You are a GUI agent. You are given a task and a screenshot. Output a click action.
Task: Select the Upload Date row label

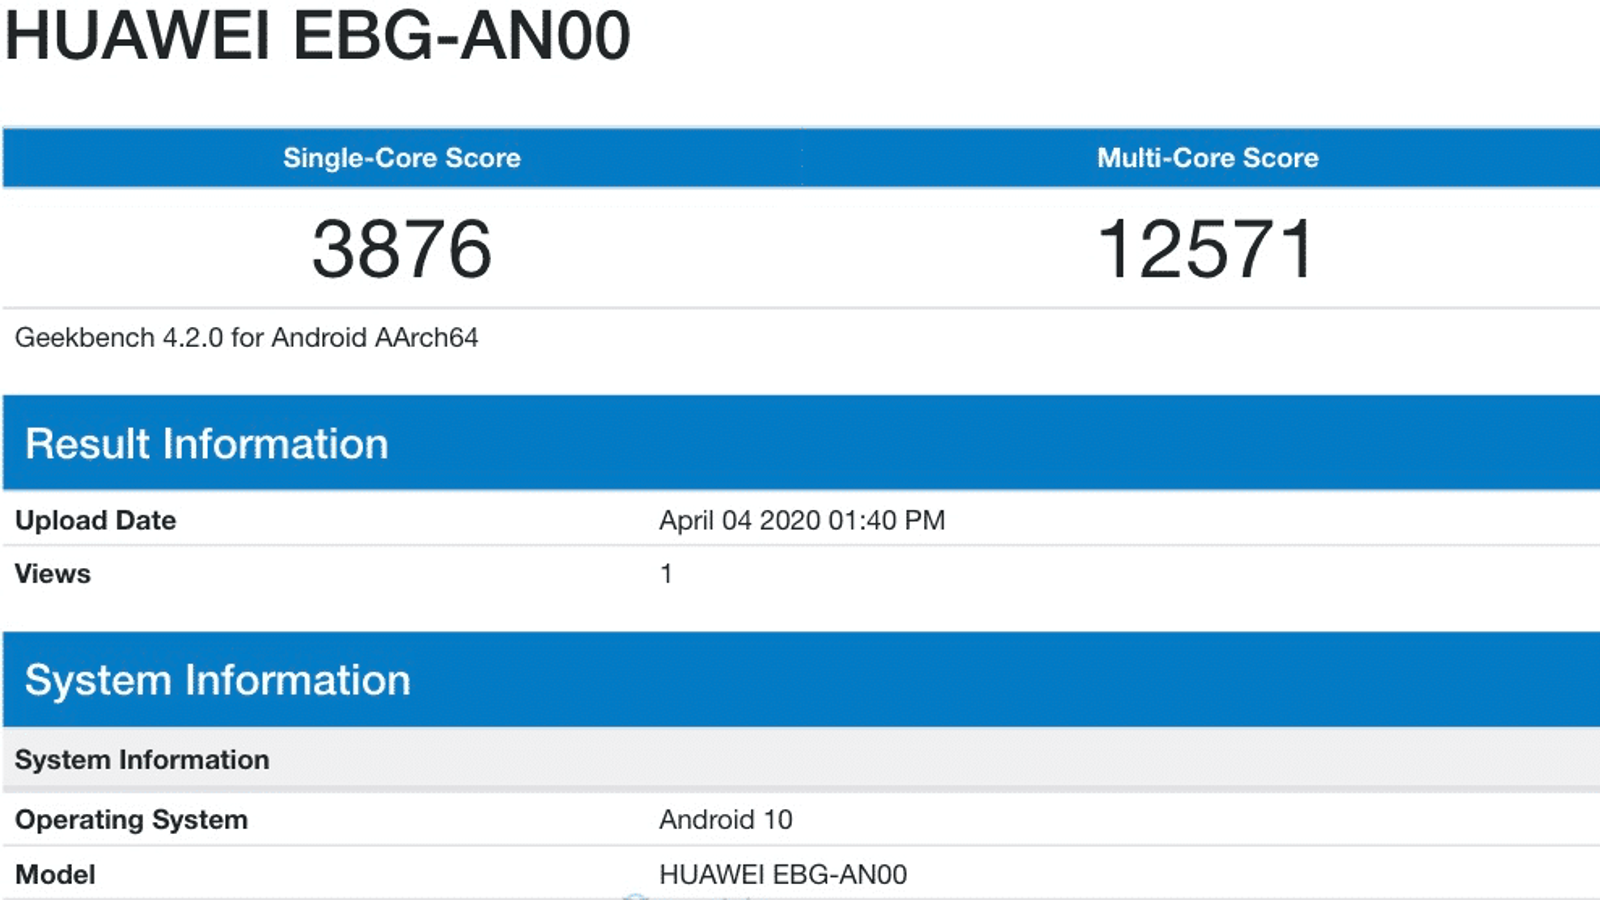click(95, 521)
